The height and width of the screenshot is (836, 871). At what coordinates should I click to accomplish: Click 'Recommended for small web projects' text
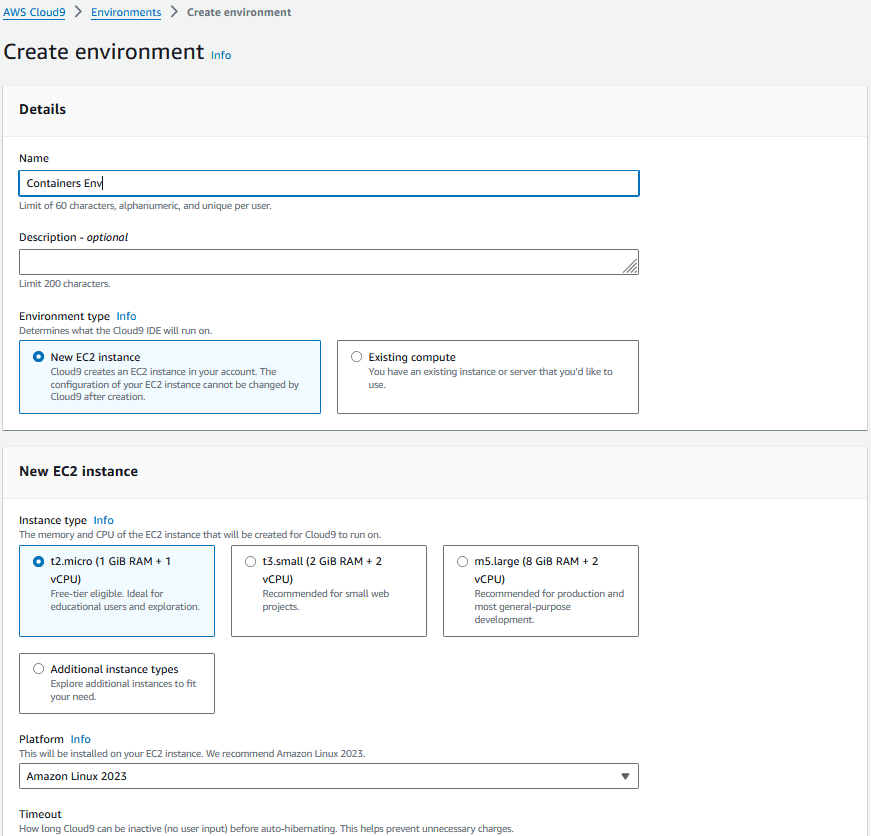click(x=326, y=600)
